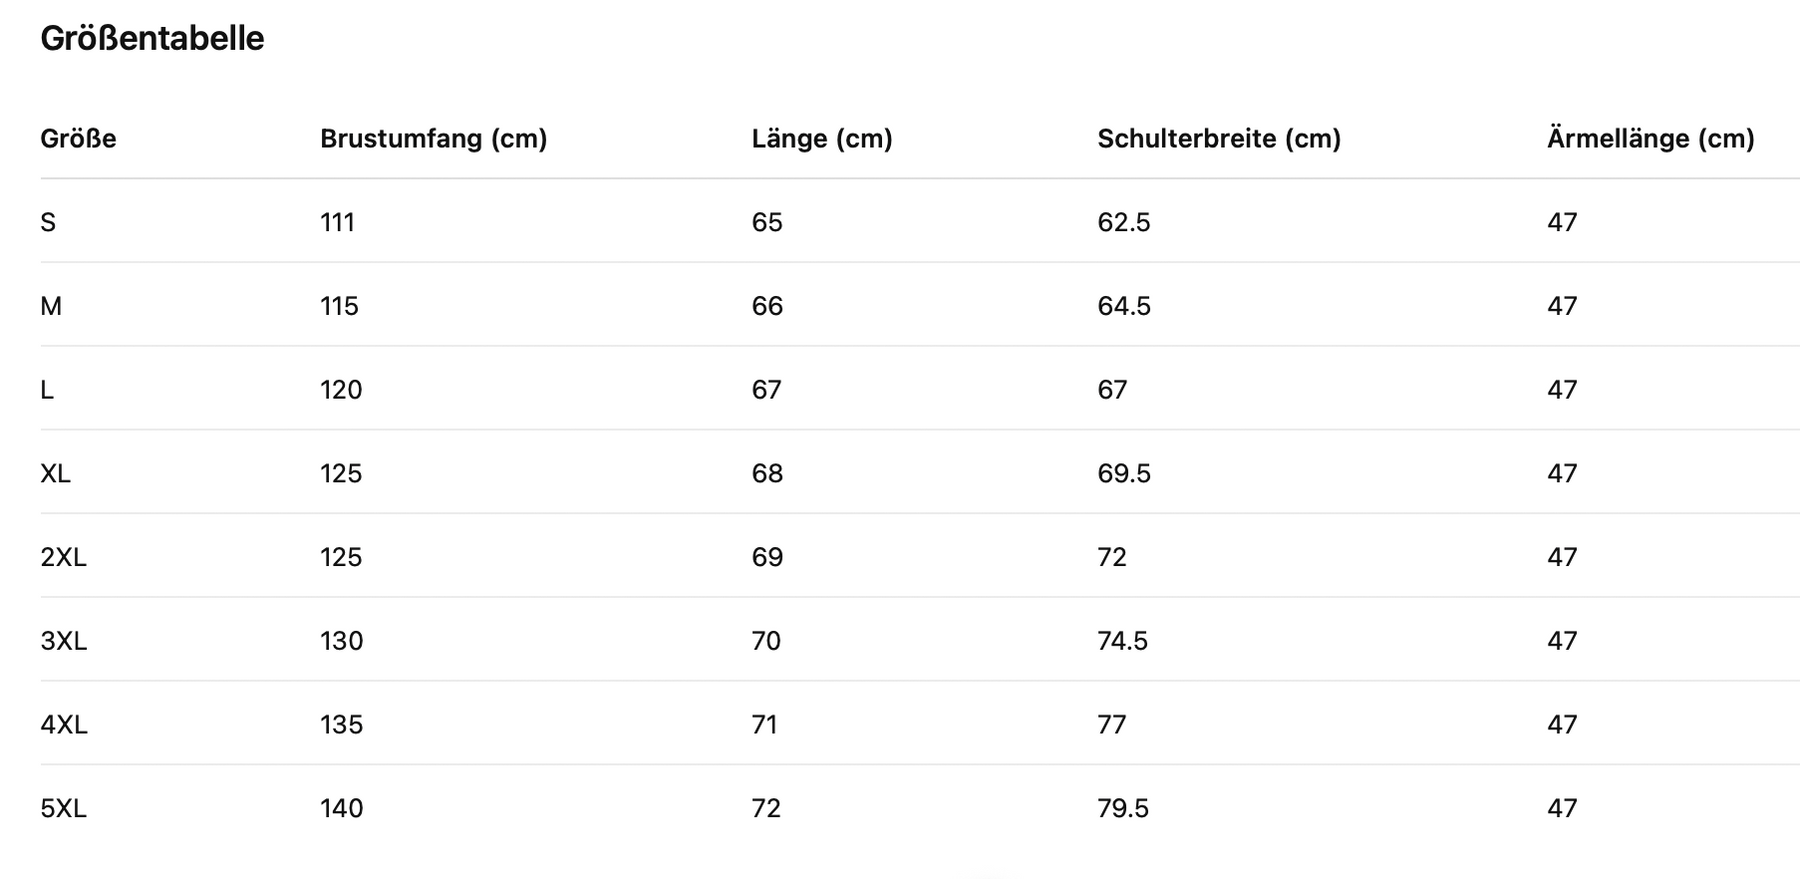This screenshot has height=879, width=1800.
Task: Click the Größentabelle heading
Action: pyautogui.click(x=152, y=39)
